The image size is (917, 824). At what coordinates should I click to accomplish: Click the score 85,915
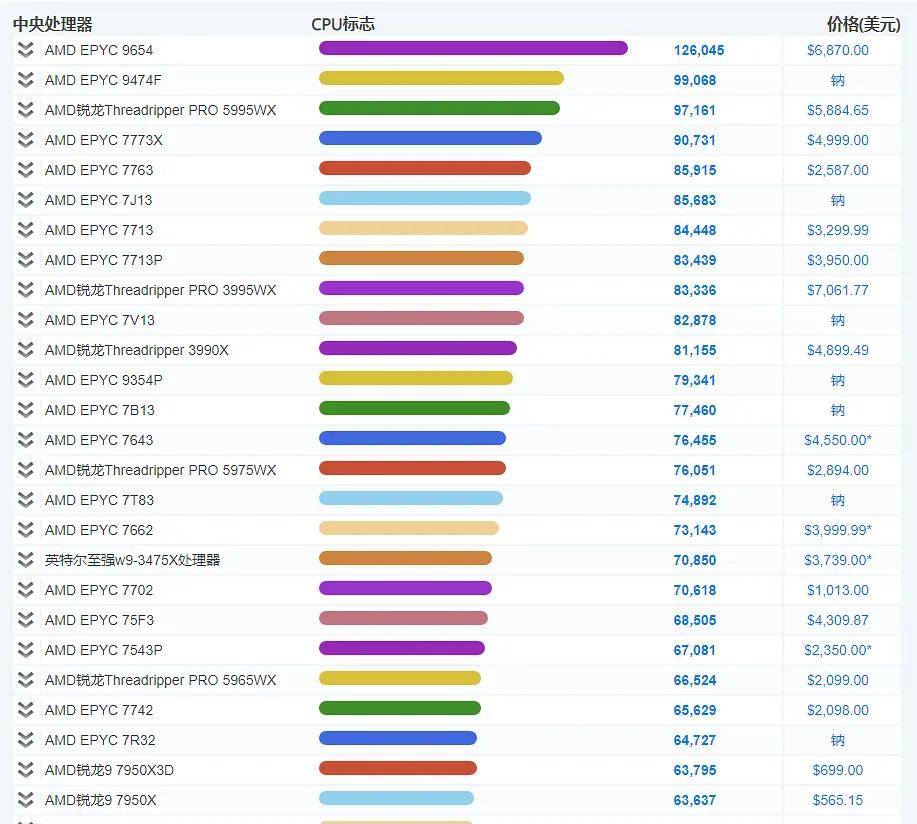click(695, 170)
